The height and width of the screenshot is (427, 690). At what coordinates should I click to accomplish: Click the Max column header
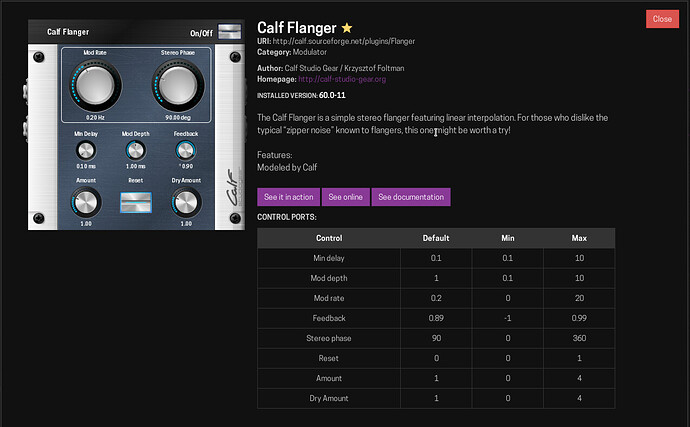tap(579, 238)
